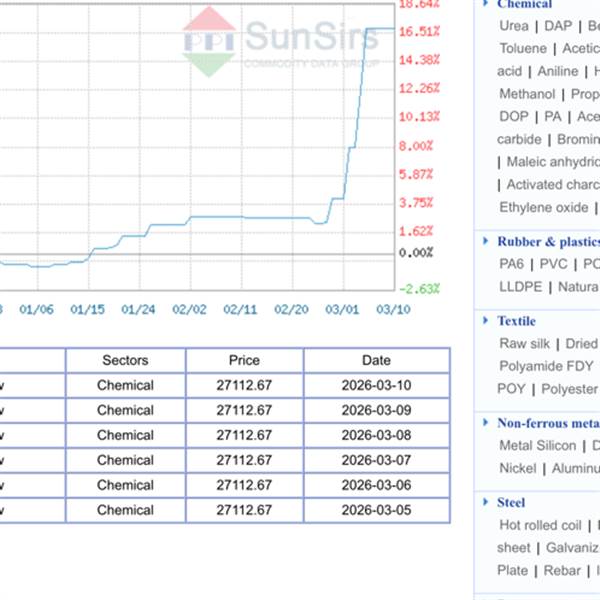Open the PA6 link

[x=511, y=264]
